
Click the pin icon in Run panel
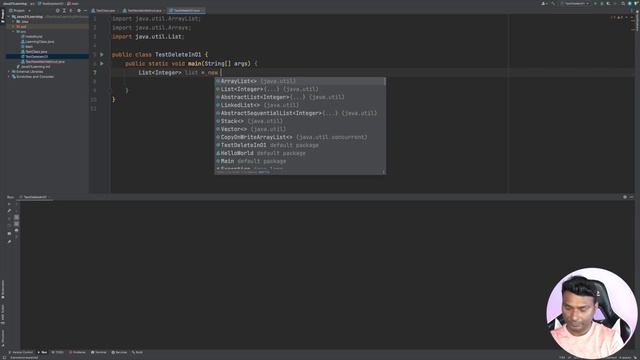[9, 242]
